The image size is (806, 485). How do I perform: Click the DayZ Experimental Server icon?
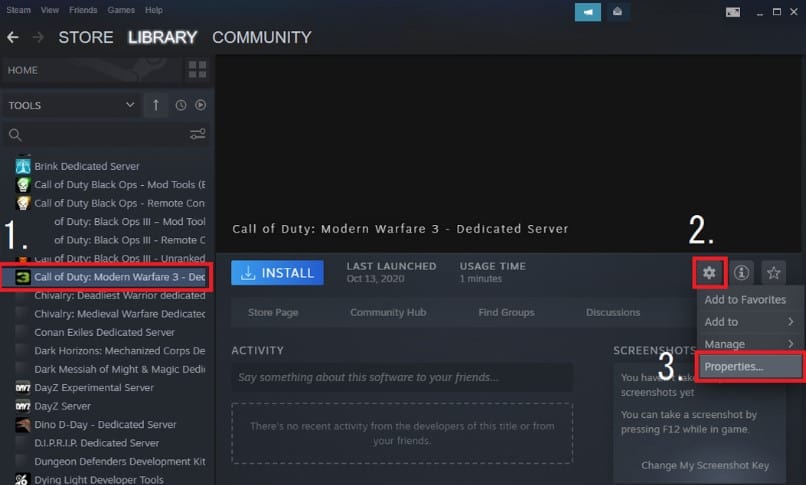point(23,387)
